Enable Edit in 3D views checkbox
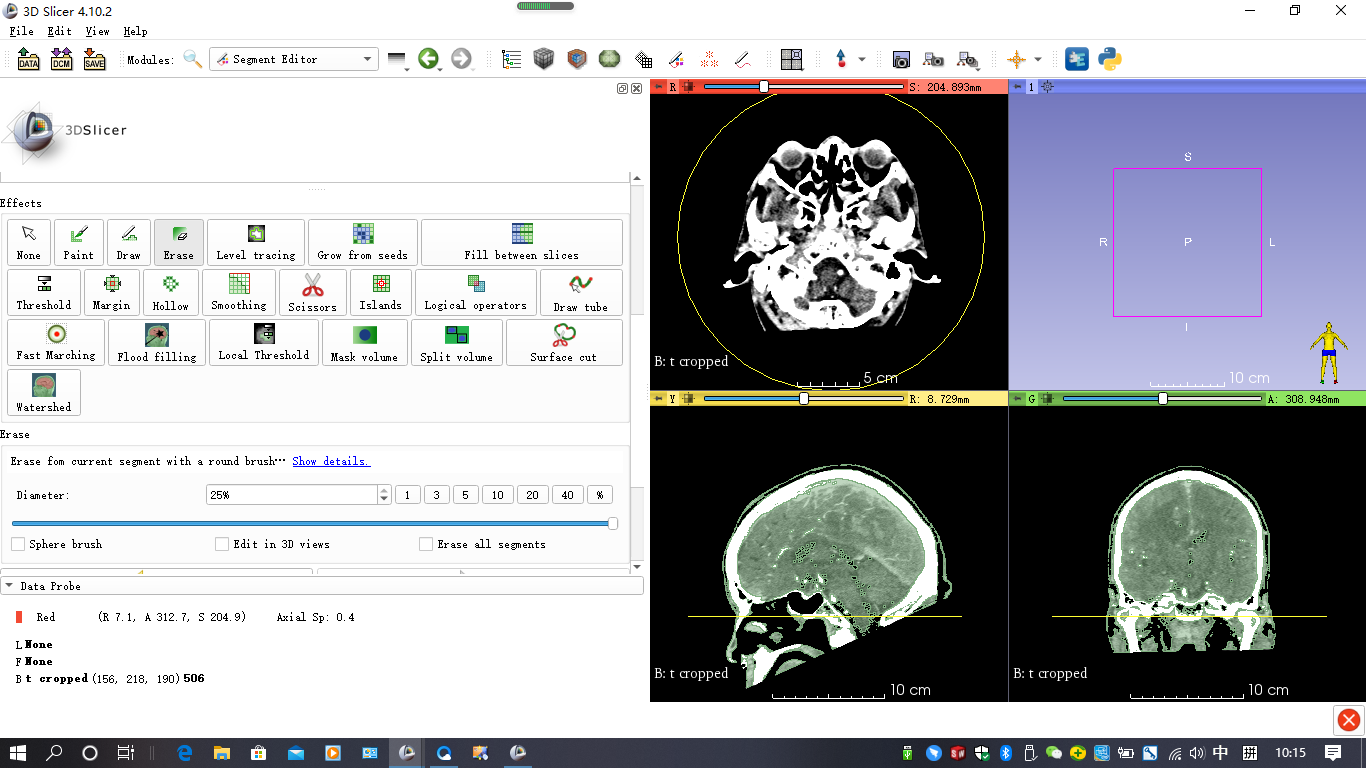Viewport: 1366px width, 768px height. (x=222, y=544)
